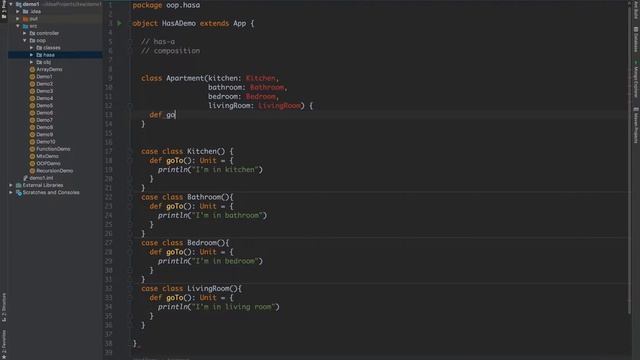
Task: Click the "// composition" comment line
Action: pos(171,51)
